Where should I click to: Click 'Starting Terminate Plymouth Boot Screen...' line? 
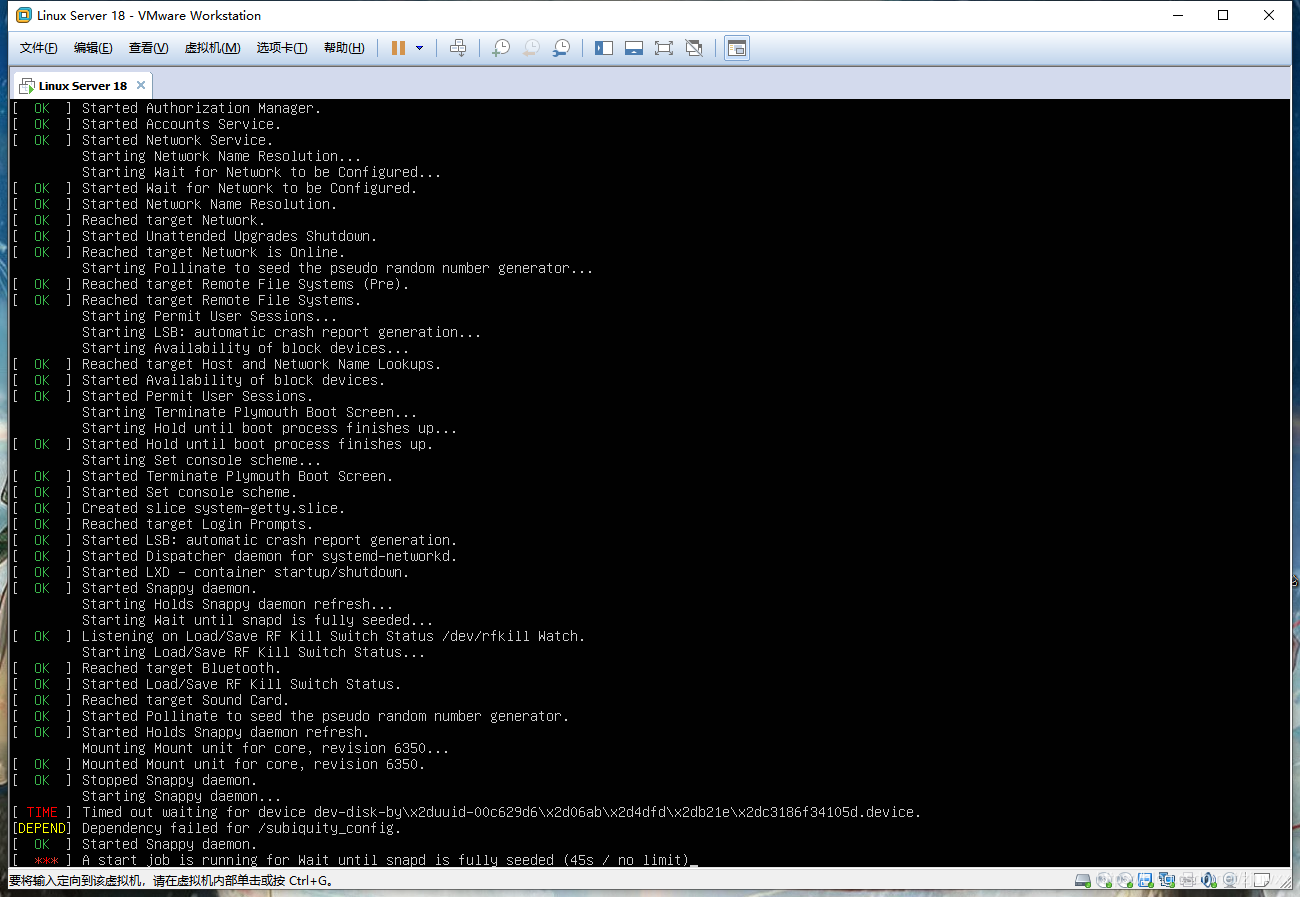pos(249,412)
